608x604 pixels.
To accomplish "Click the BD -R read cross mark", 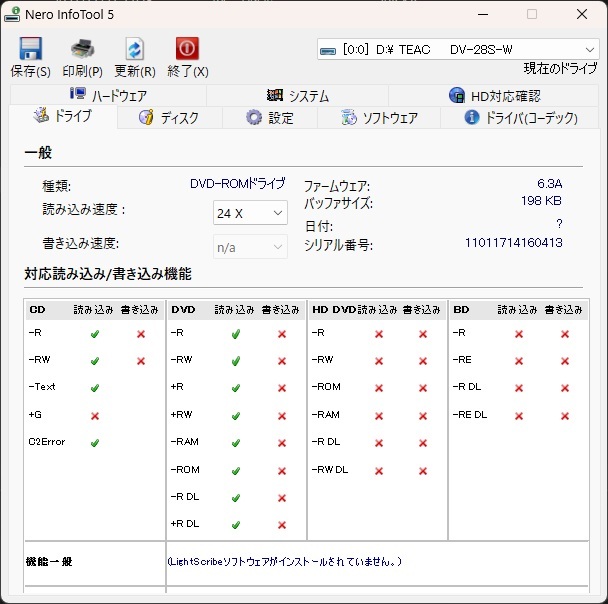I will click(x=519, y=334).
